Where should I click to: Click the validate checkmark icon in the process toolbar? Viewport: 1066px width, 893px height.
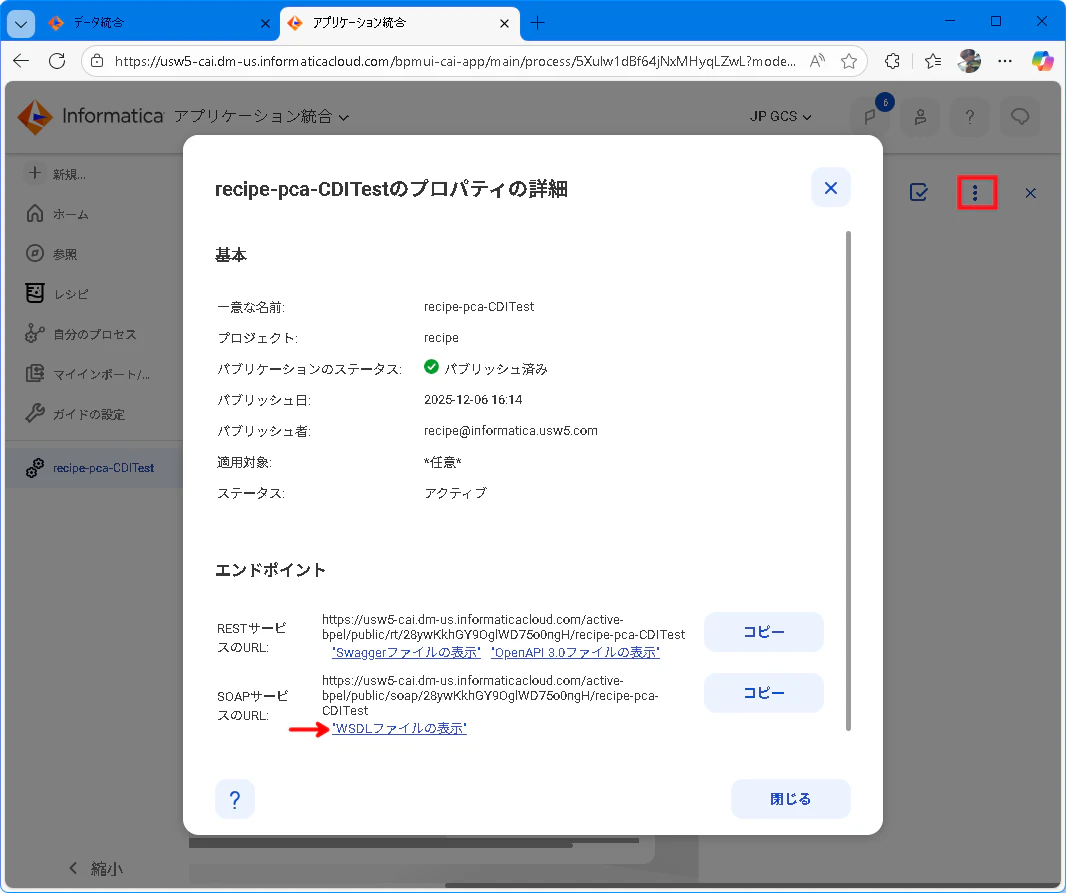coord(918,193)
